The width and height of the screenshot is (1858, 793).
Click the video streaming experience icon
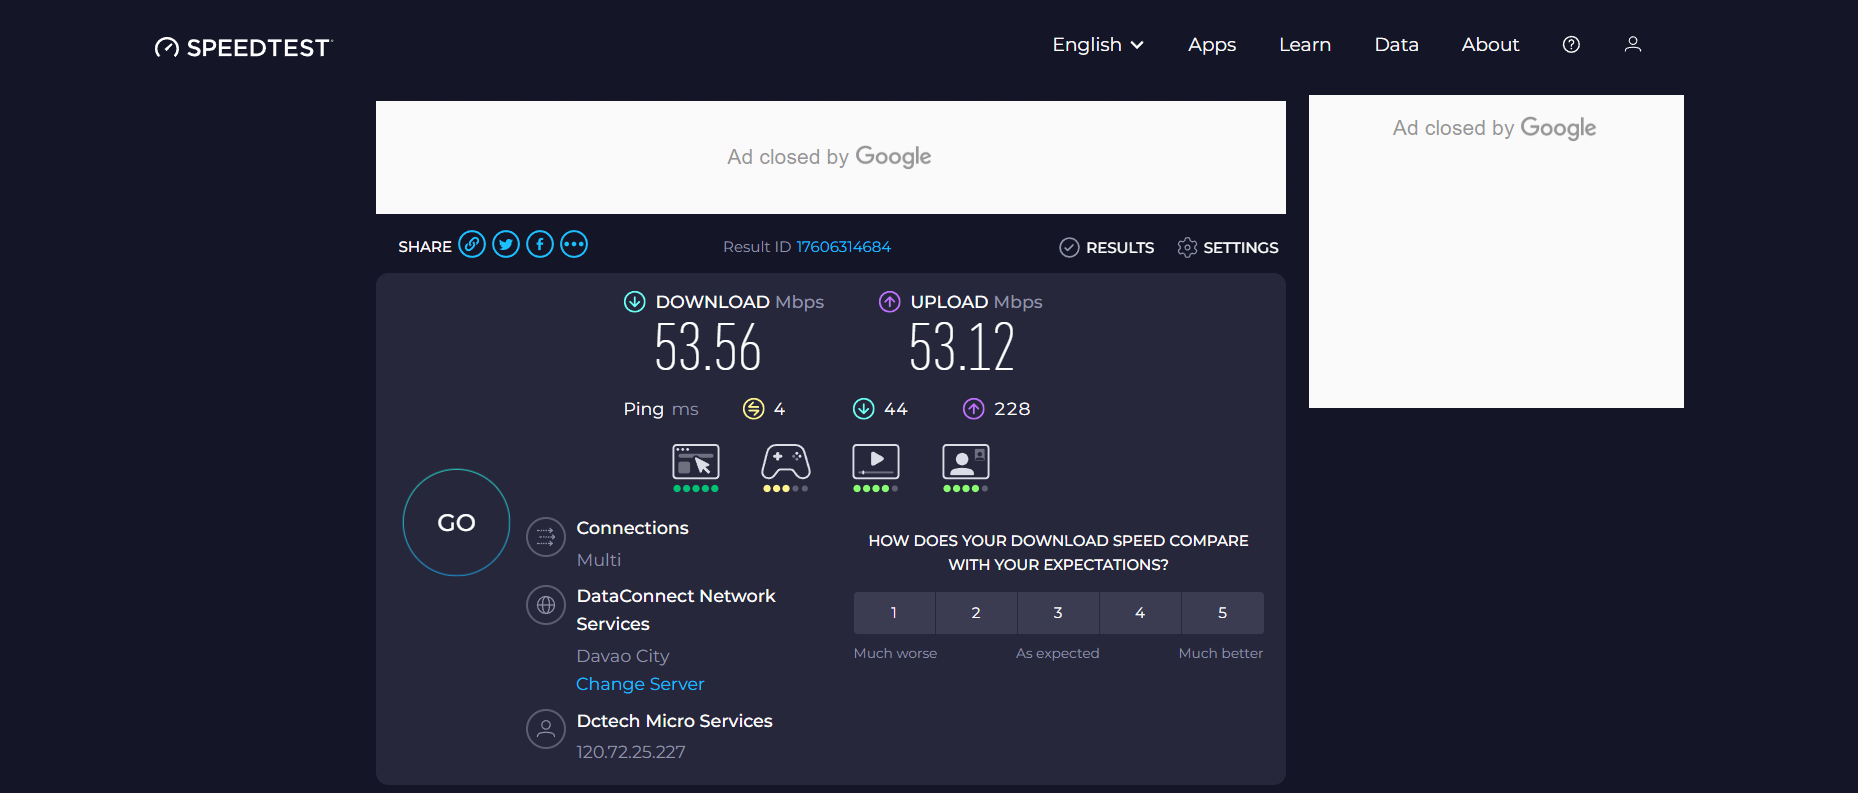(876, 467)
